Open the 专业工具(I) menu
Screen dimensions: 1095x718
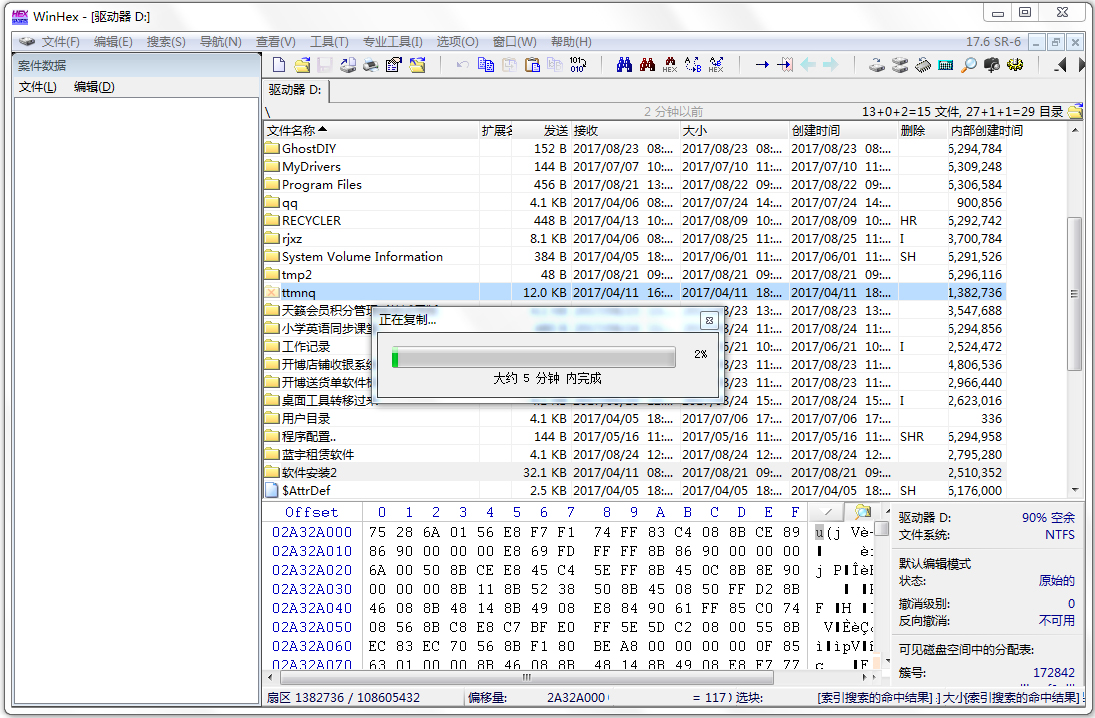click(392, 42)
